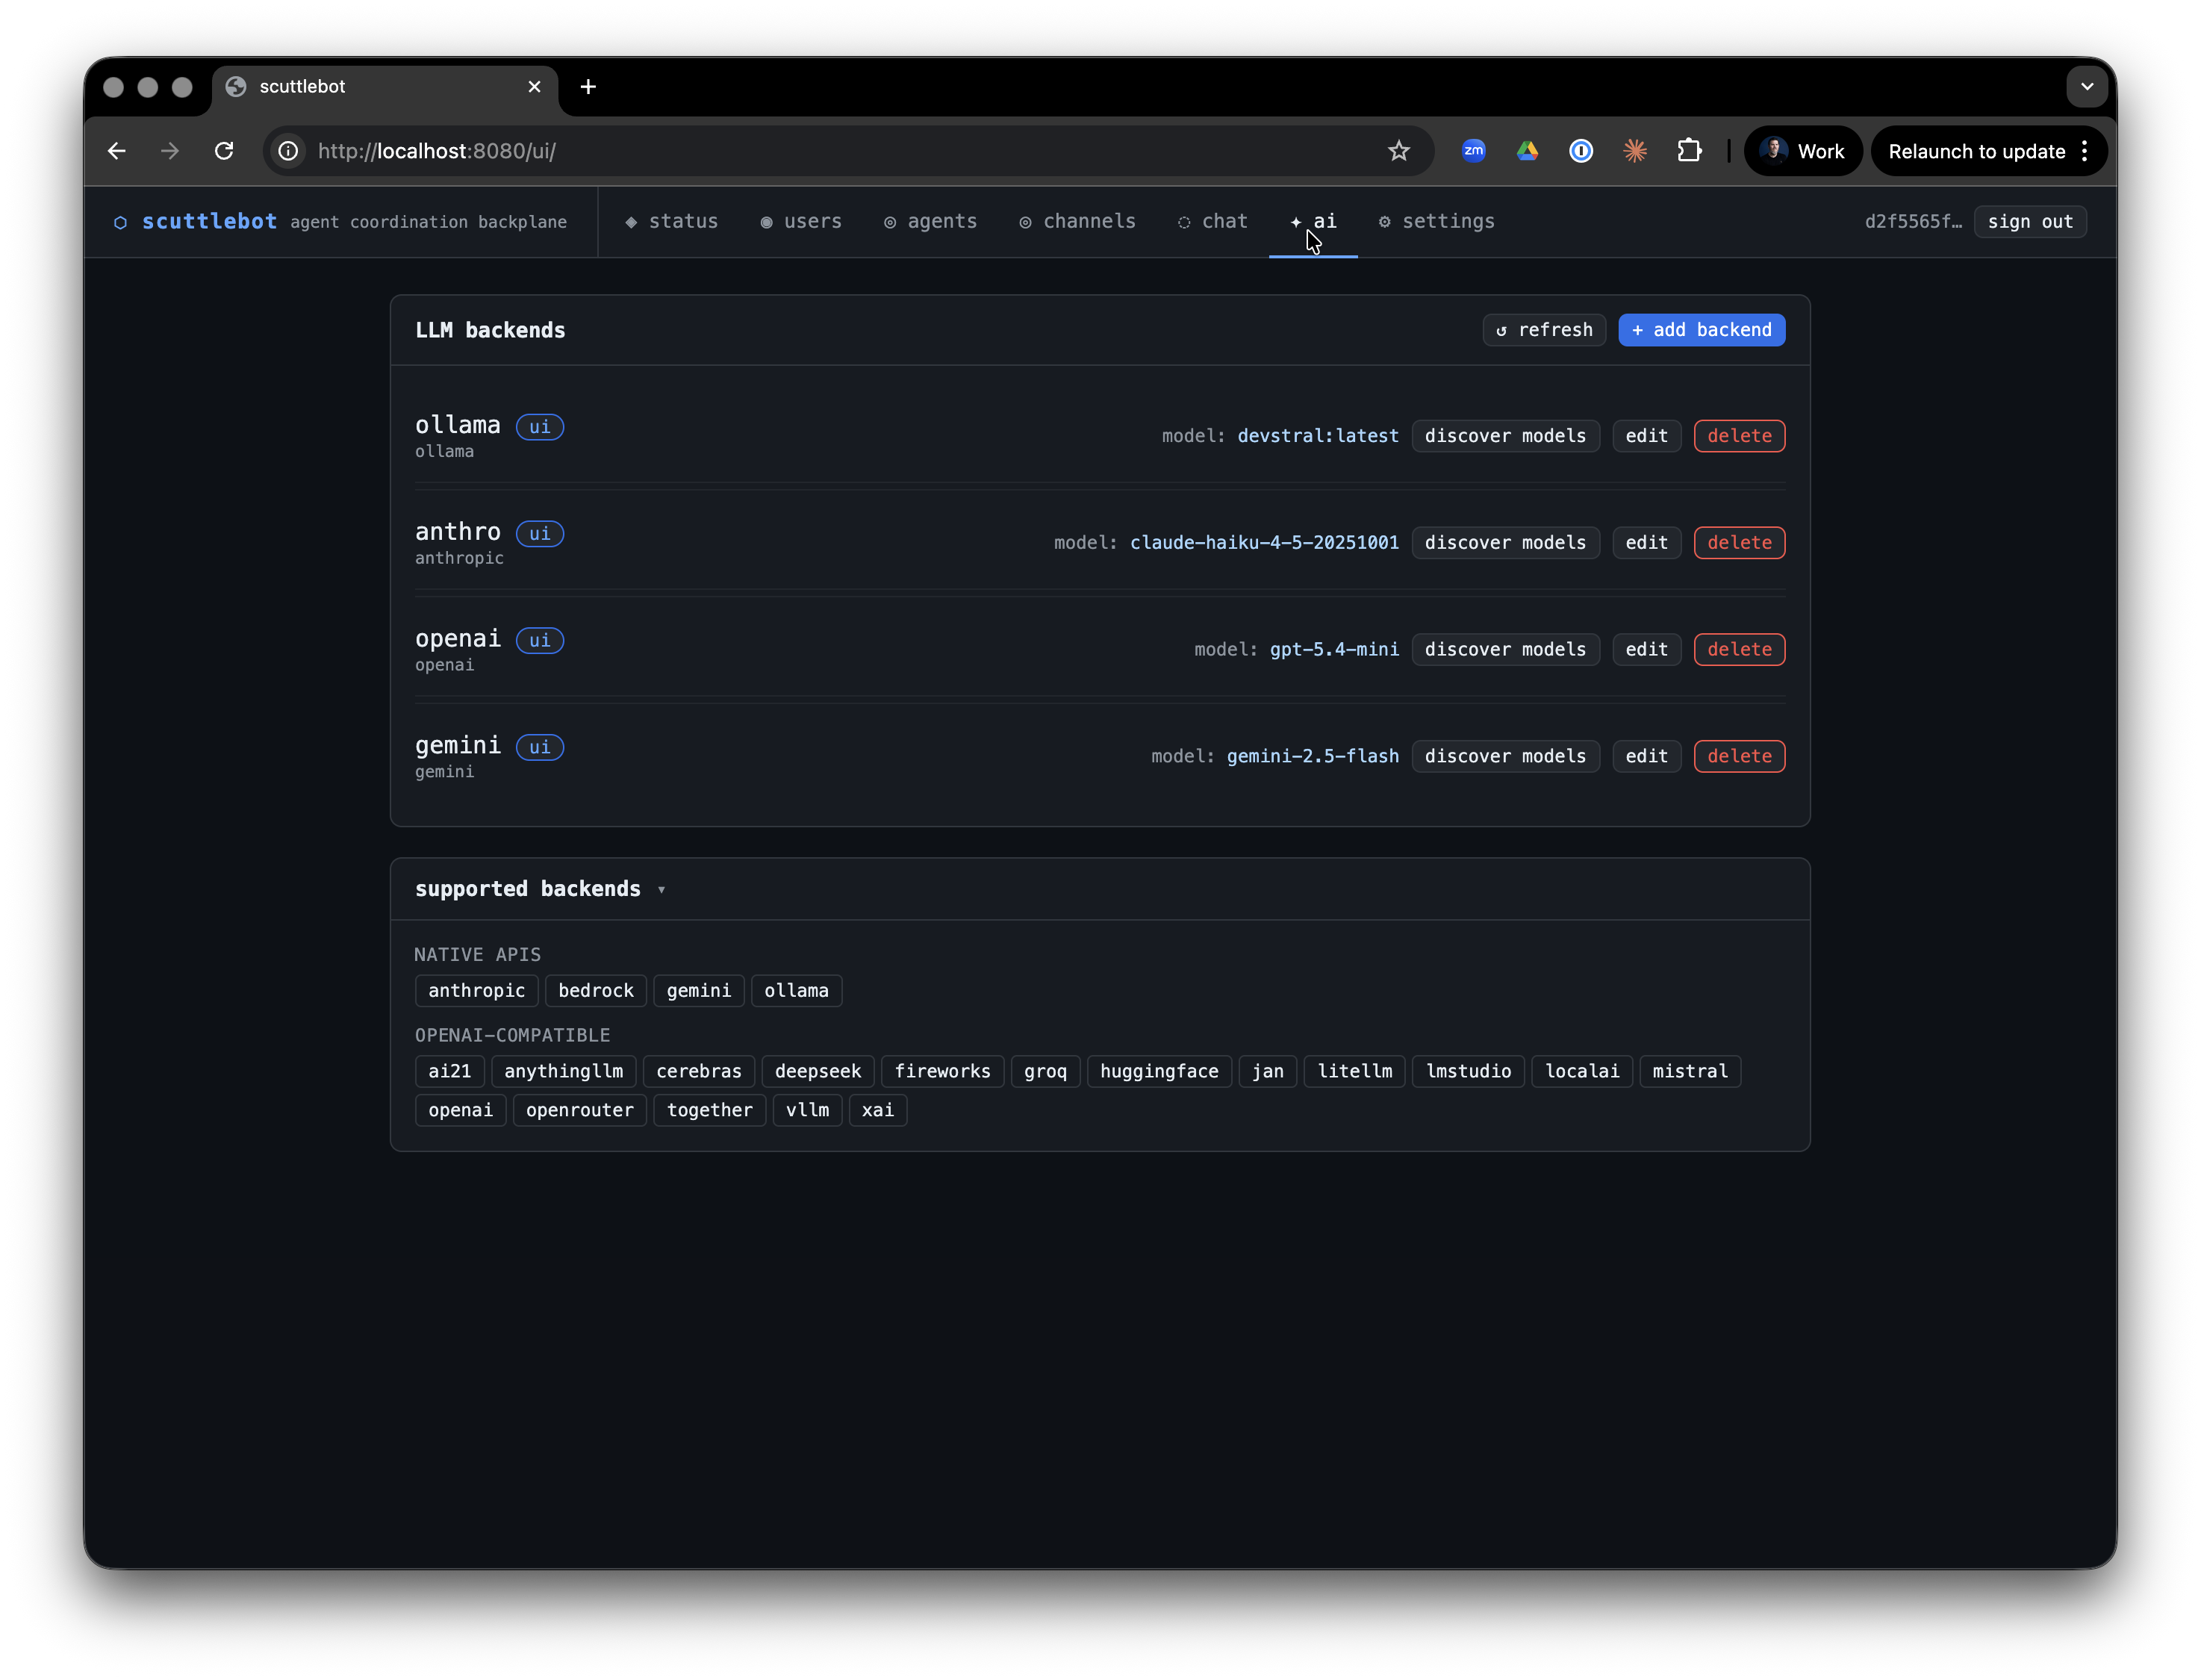Switch to the users tab
This screenshot has height=1680, width=2201.
pos(800,221)
